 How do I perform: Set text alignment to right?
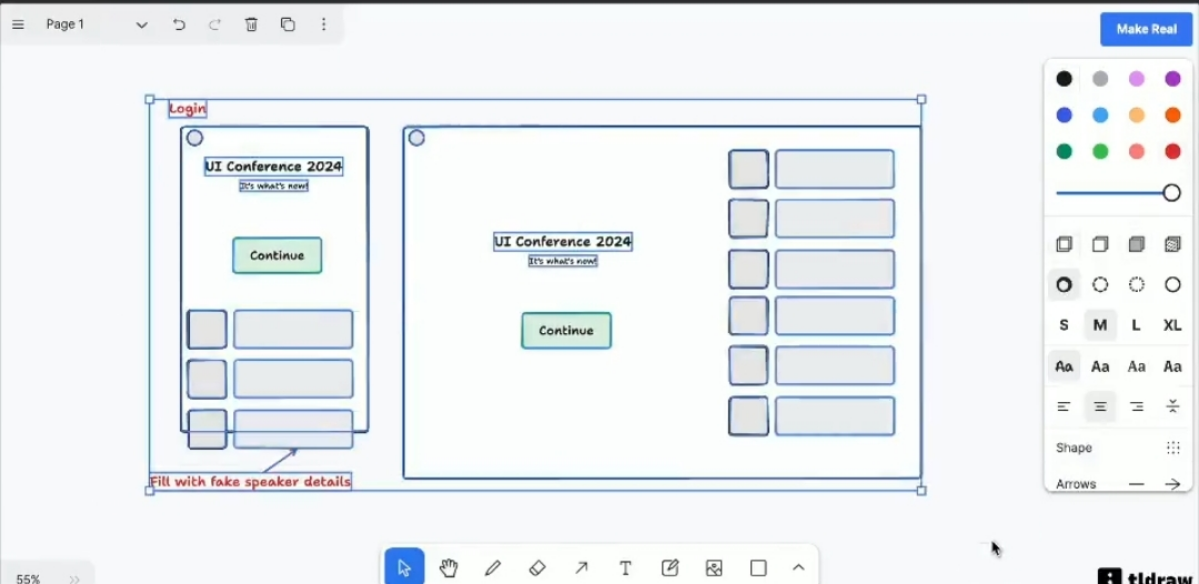coord(1136,406)
